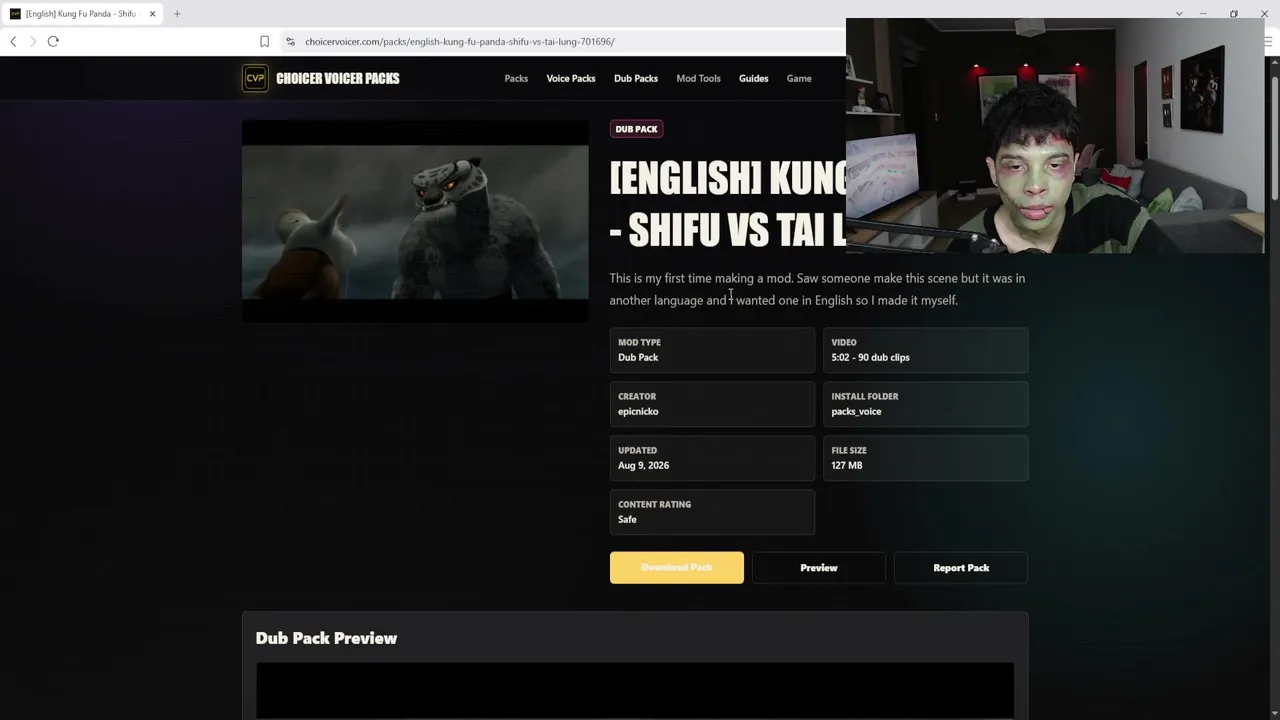Image resolution: width=1280 pixels, height=720 pixels.
Task: Click the video value "5:02 - 90 dub clips"
Action: click(x=870, y=357)
